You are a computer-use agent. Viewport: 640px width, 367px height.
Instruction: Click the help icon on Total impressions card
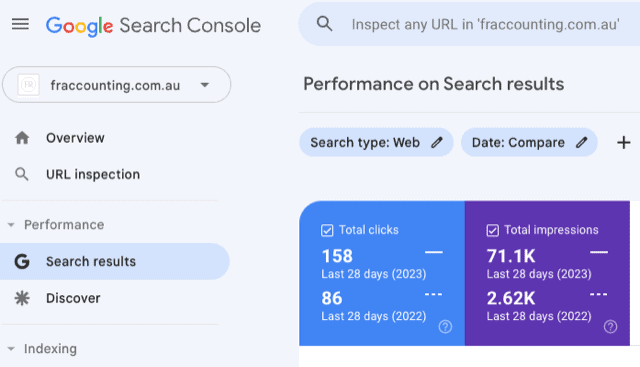click(x=610, y=327)
